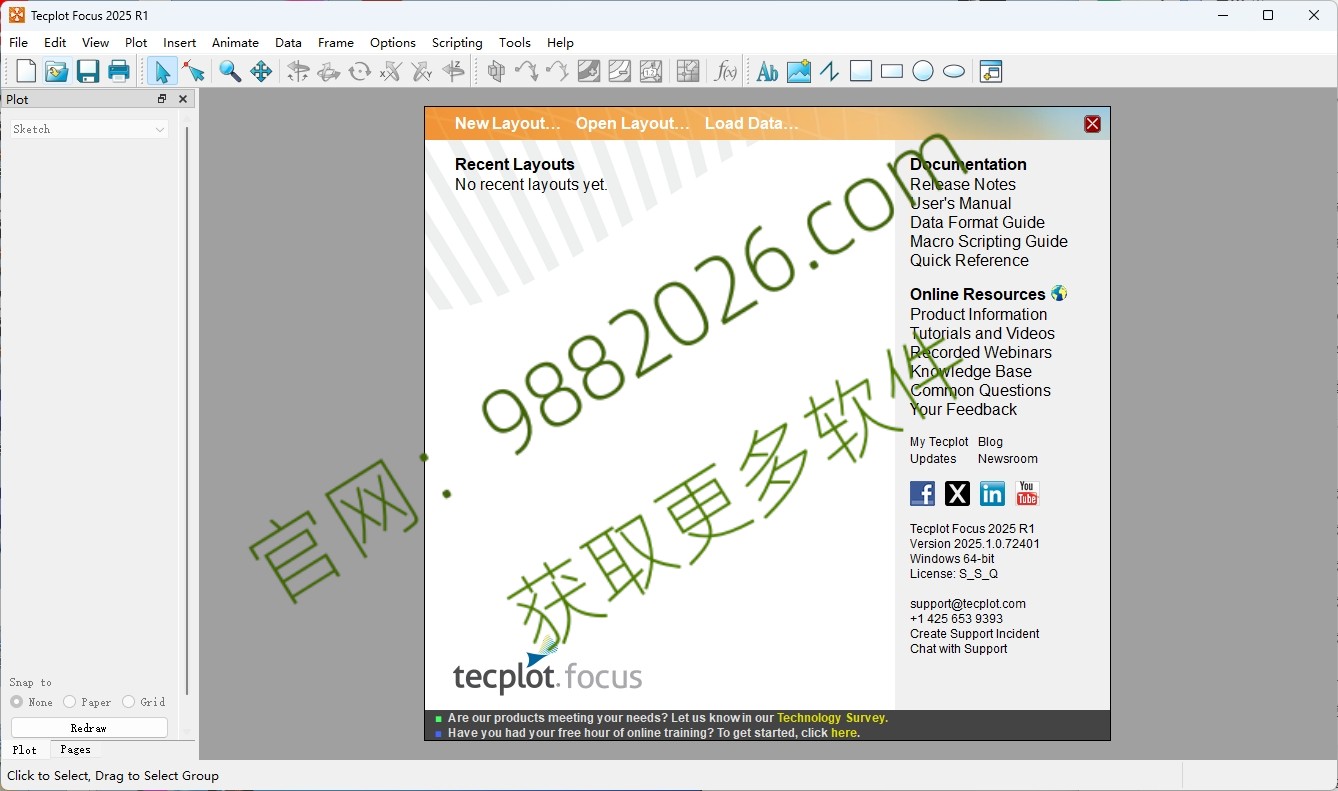The width and height of the screenshot is (1338, 791).
Task: Select the create new frame tool
Action: click(x=991, y=71)
